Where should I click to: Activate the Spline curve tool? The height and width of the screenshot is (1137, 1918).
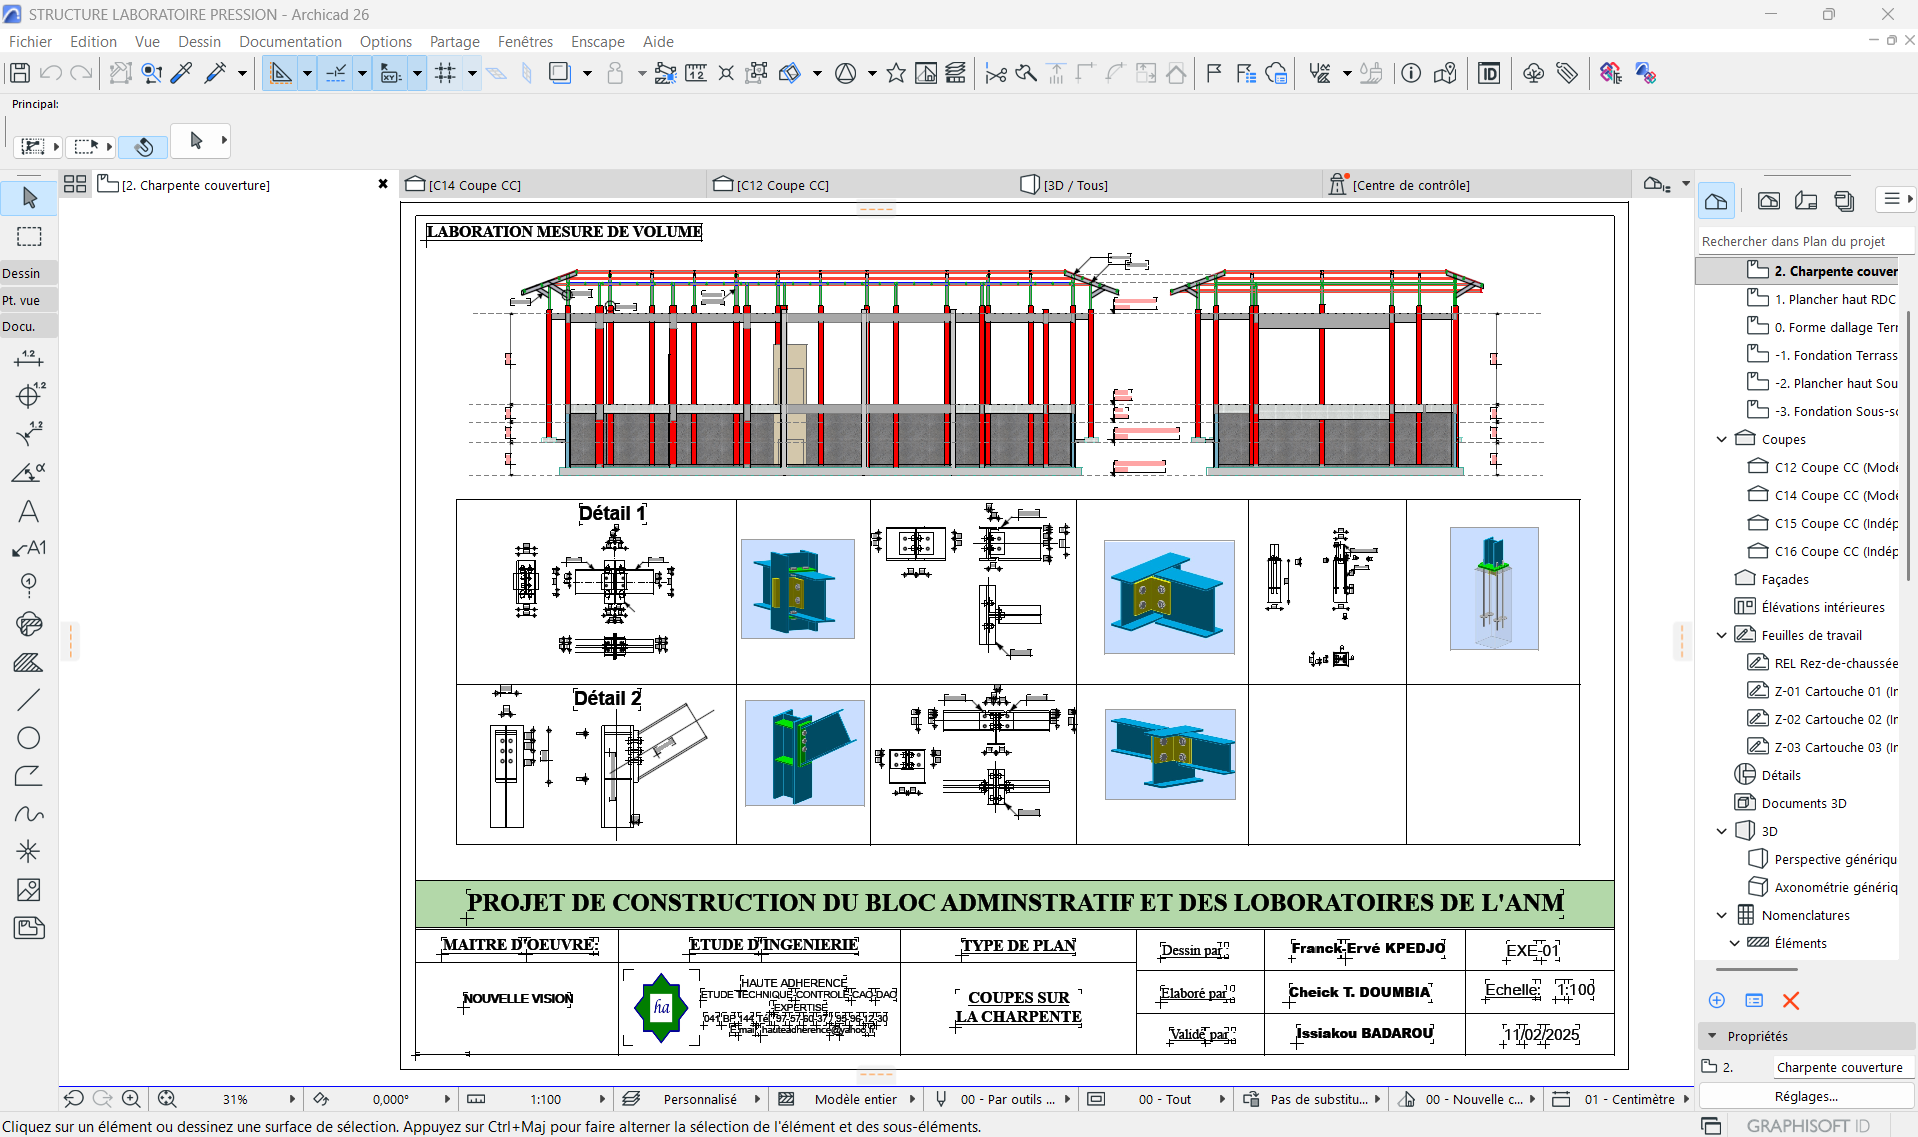28,814
